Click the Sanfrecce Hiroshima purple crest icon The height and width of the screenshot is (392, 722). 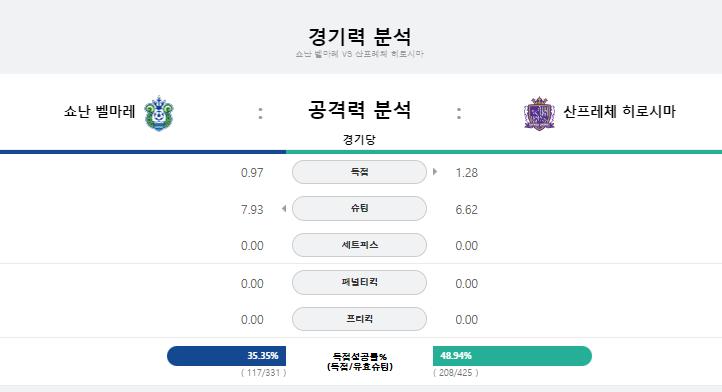coord(539,113)
